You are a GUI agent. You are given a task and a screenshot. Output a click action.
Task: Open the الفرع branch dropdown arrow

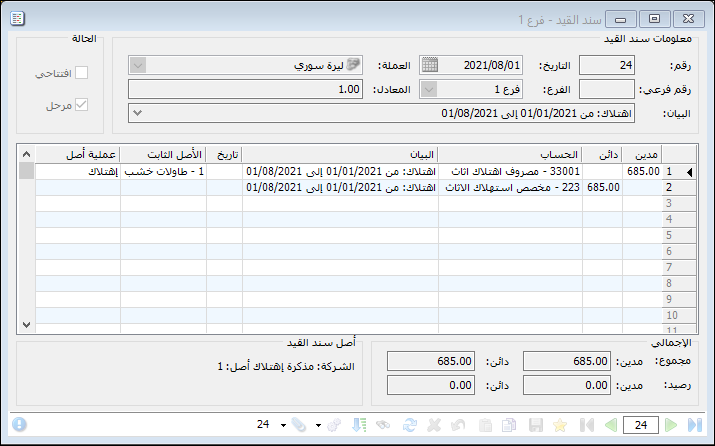429,89
